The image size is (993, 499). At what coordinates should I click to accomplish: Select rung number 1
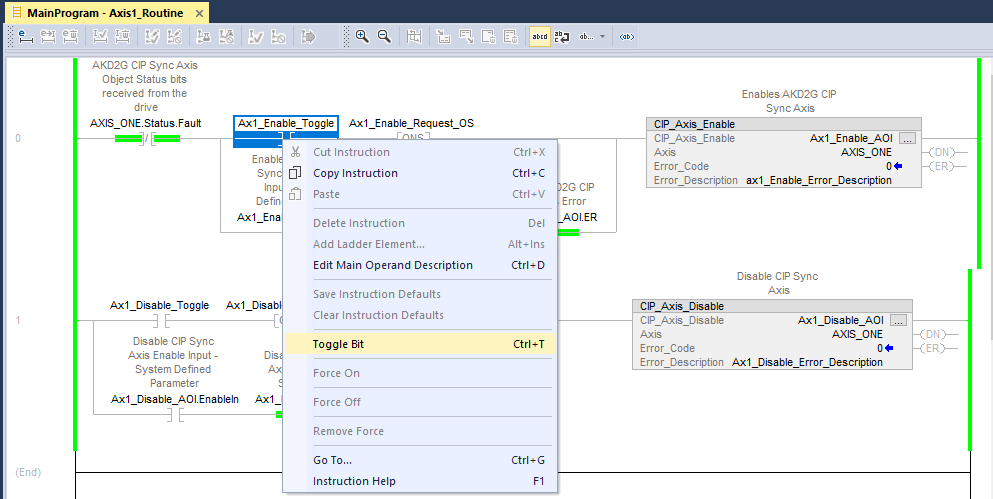click(x=18, y=320)
